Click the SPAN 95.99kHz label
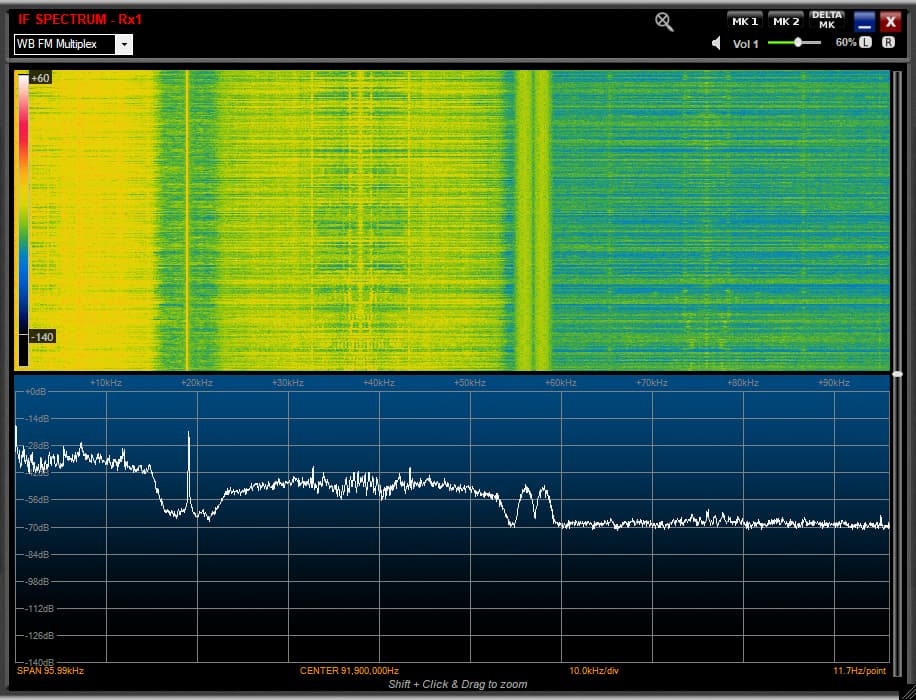 pyautogui.click(x=50, y=670)
